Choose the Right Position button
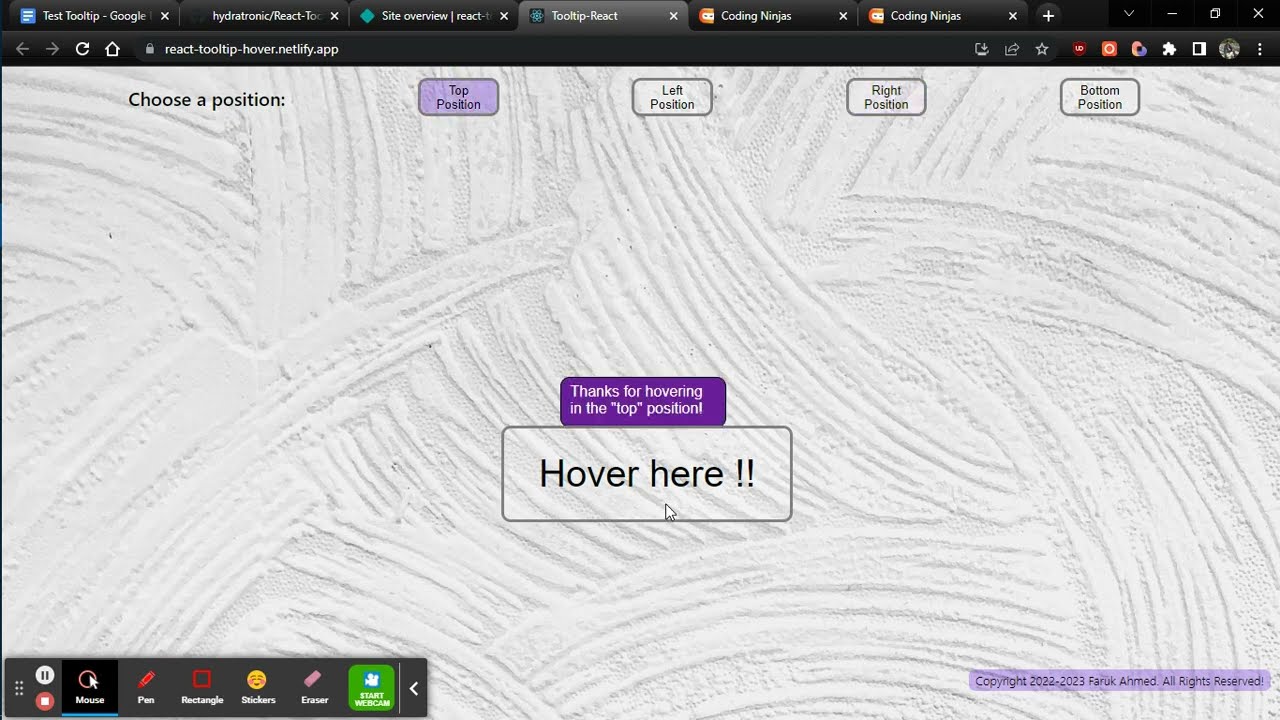This screenshot has width=1280, height=720. 886,97
